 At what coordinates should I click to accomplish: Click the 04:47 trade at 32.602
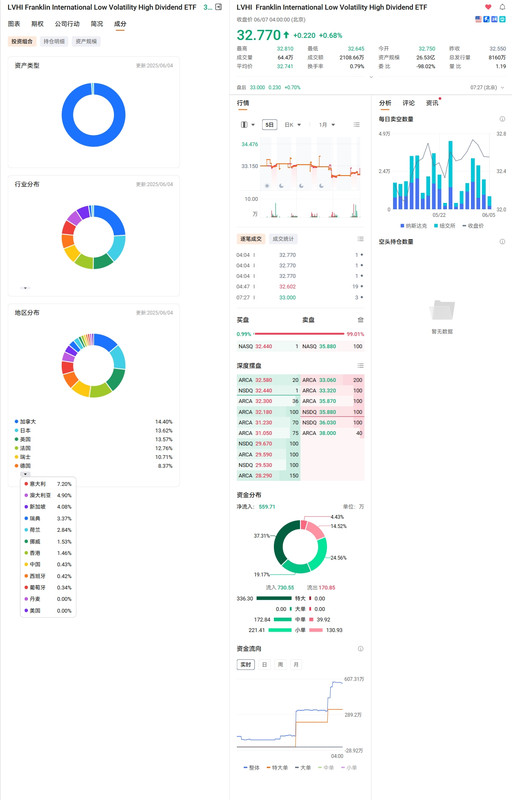pos(300,287)
